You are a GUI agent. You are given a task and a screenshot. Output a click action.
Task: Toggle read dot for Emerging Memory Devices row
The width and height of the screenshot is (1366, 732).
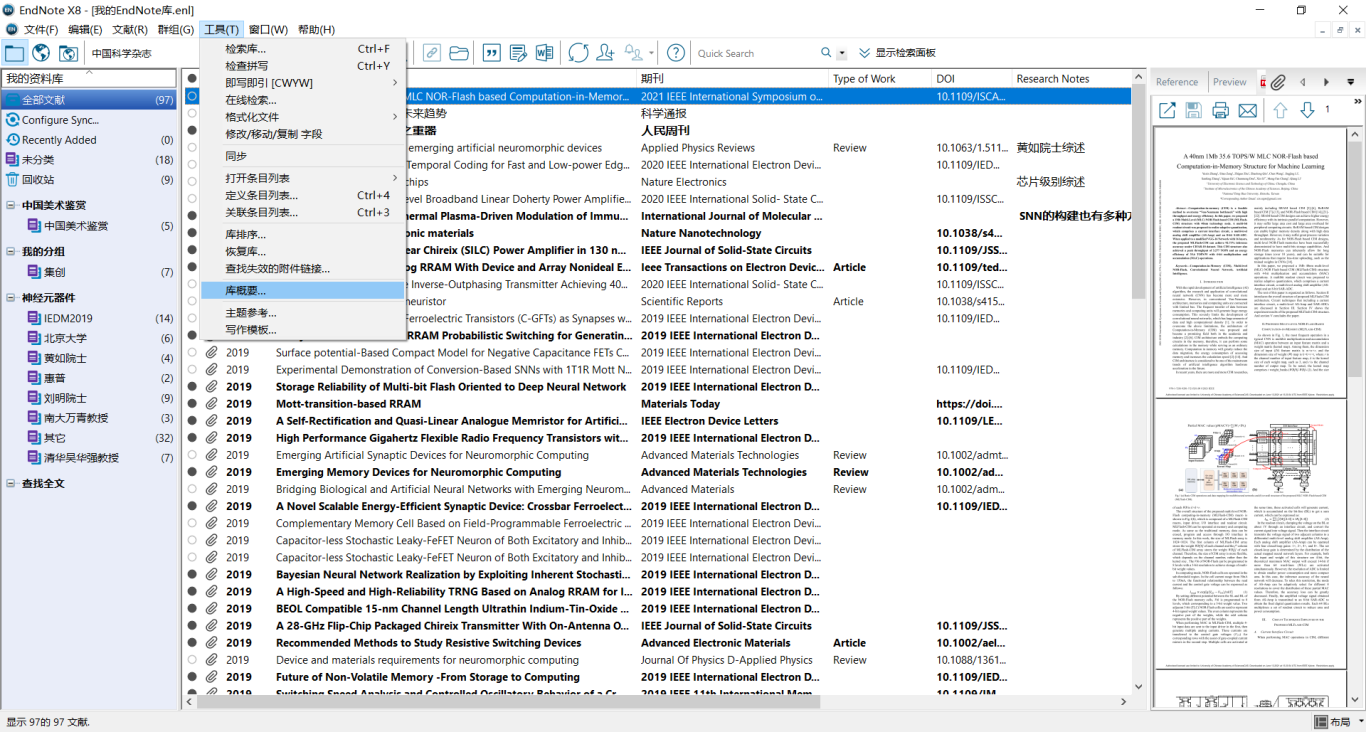[192, 472]
